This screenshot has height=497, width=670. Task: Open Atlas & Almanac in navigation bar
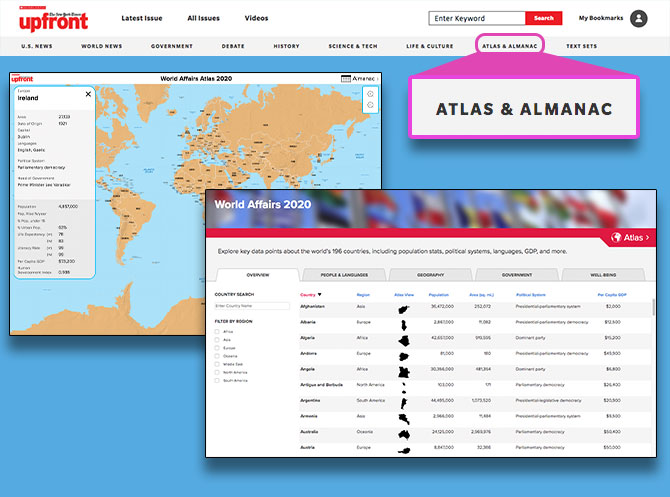pos(510,46)
